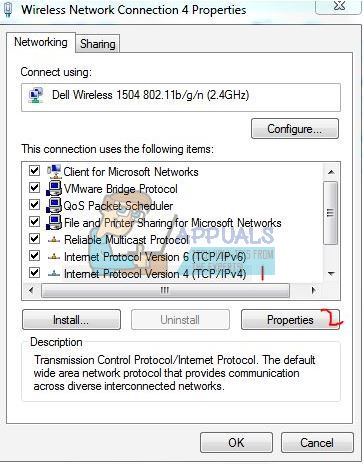Click the Dell Wireless adapter icon
This screenshot has width=363, height=464.
36,96
